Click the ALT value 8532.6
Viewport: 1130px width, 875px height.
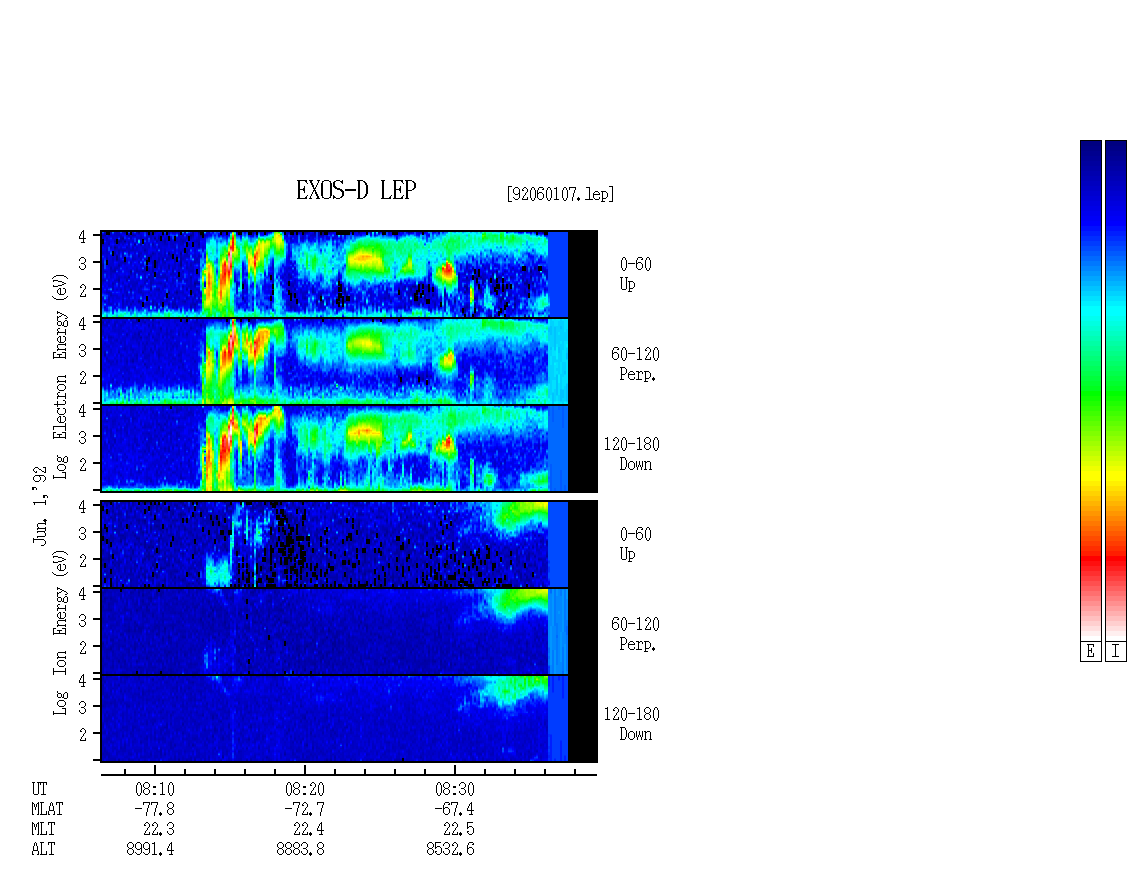click(450, 850)
